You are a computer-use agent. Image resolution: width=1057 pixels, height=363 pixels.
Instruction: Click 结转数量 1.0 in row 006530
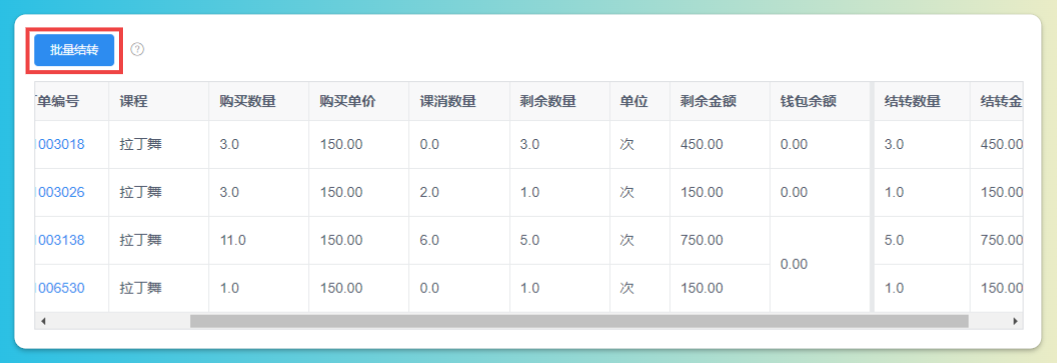click(x=895, y=288)
